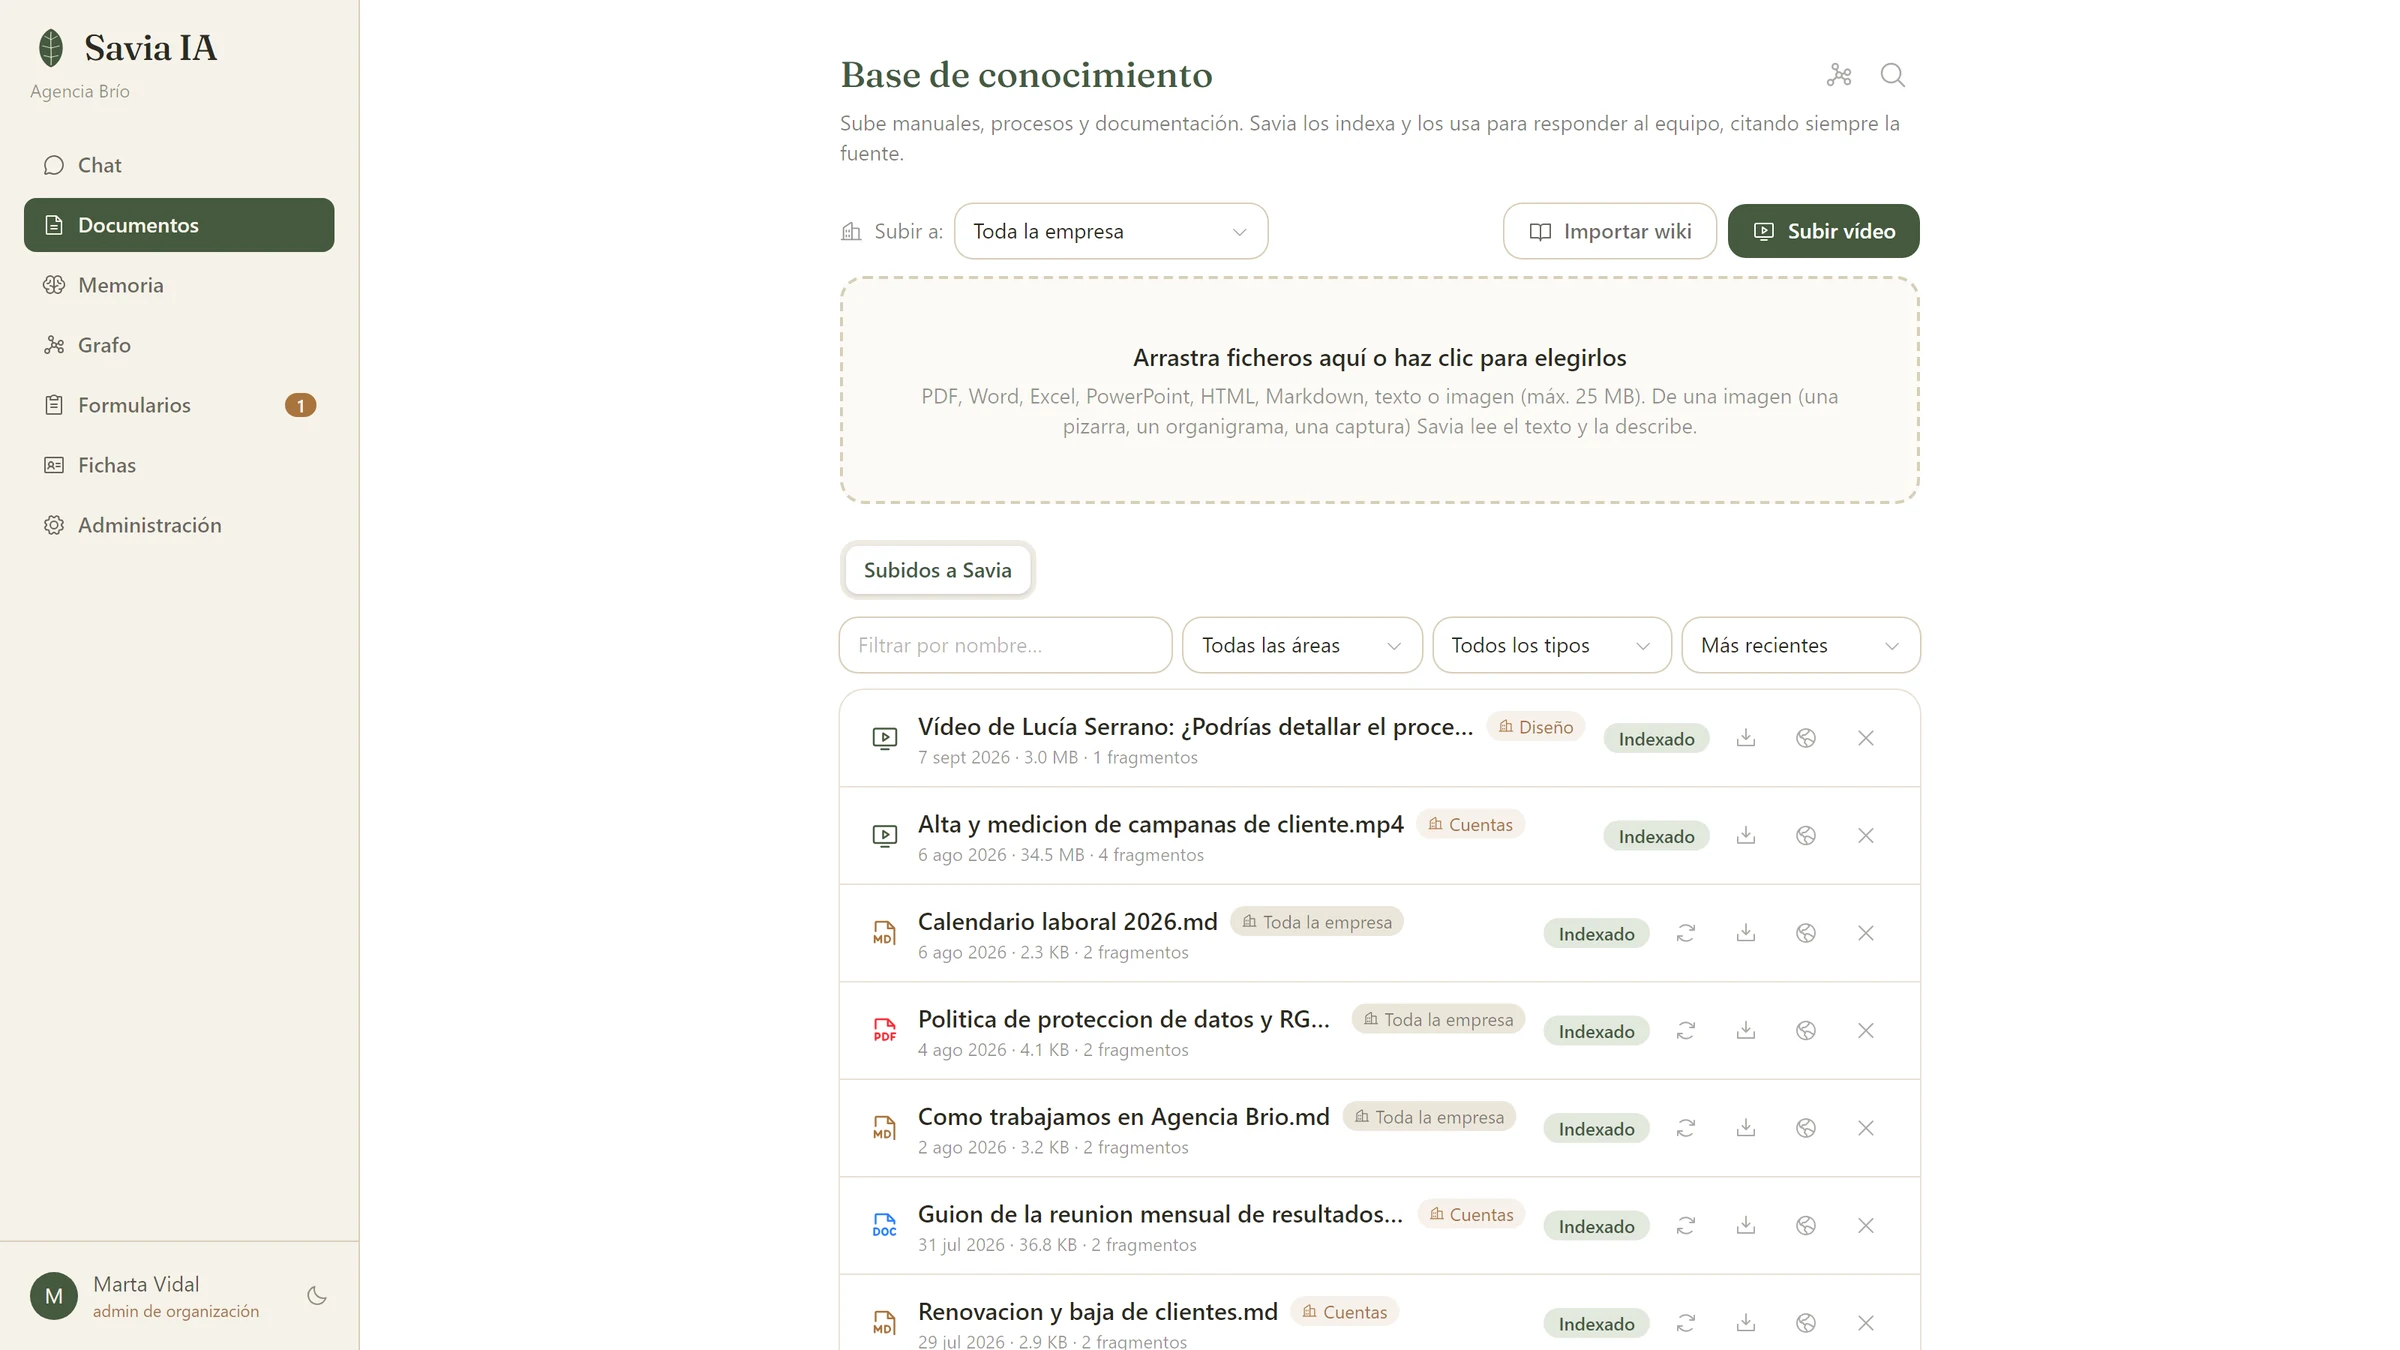The image size is (2400, 1350).
Task: Download Renovacion y baja de clientes.md
Action: tap(1746, 1323)
